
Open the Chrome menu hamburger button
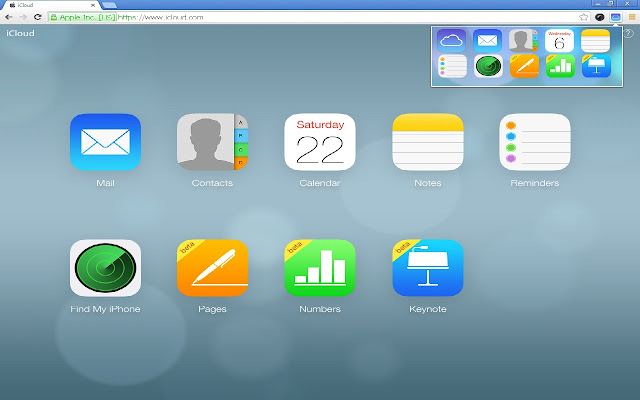tap(632, 17)
